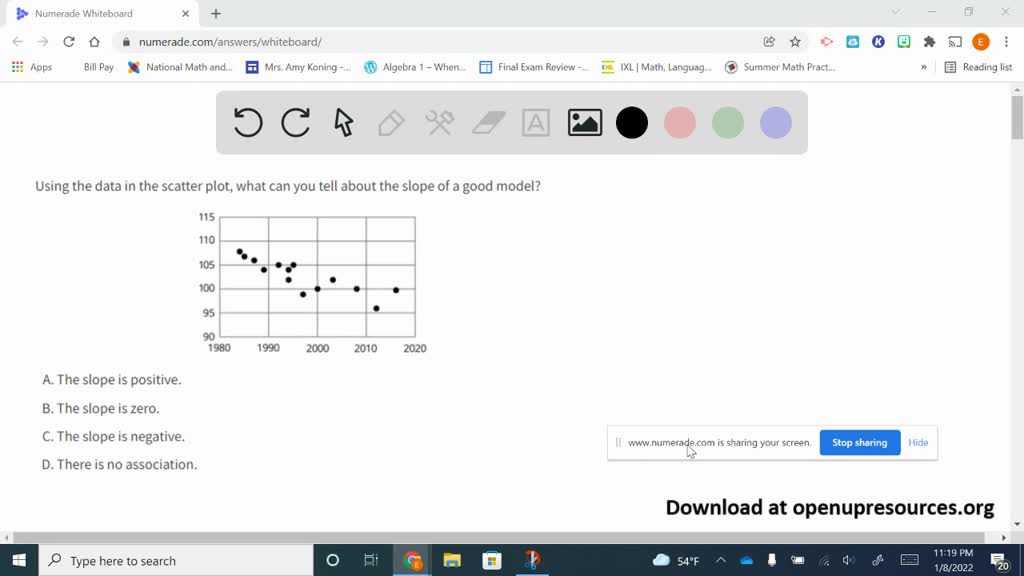Expand hidden icons in the system tray
The image size is (1024, 576).
pos(720,560)
